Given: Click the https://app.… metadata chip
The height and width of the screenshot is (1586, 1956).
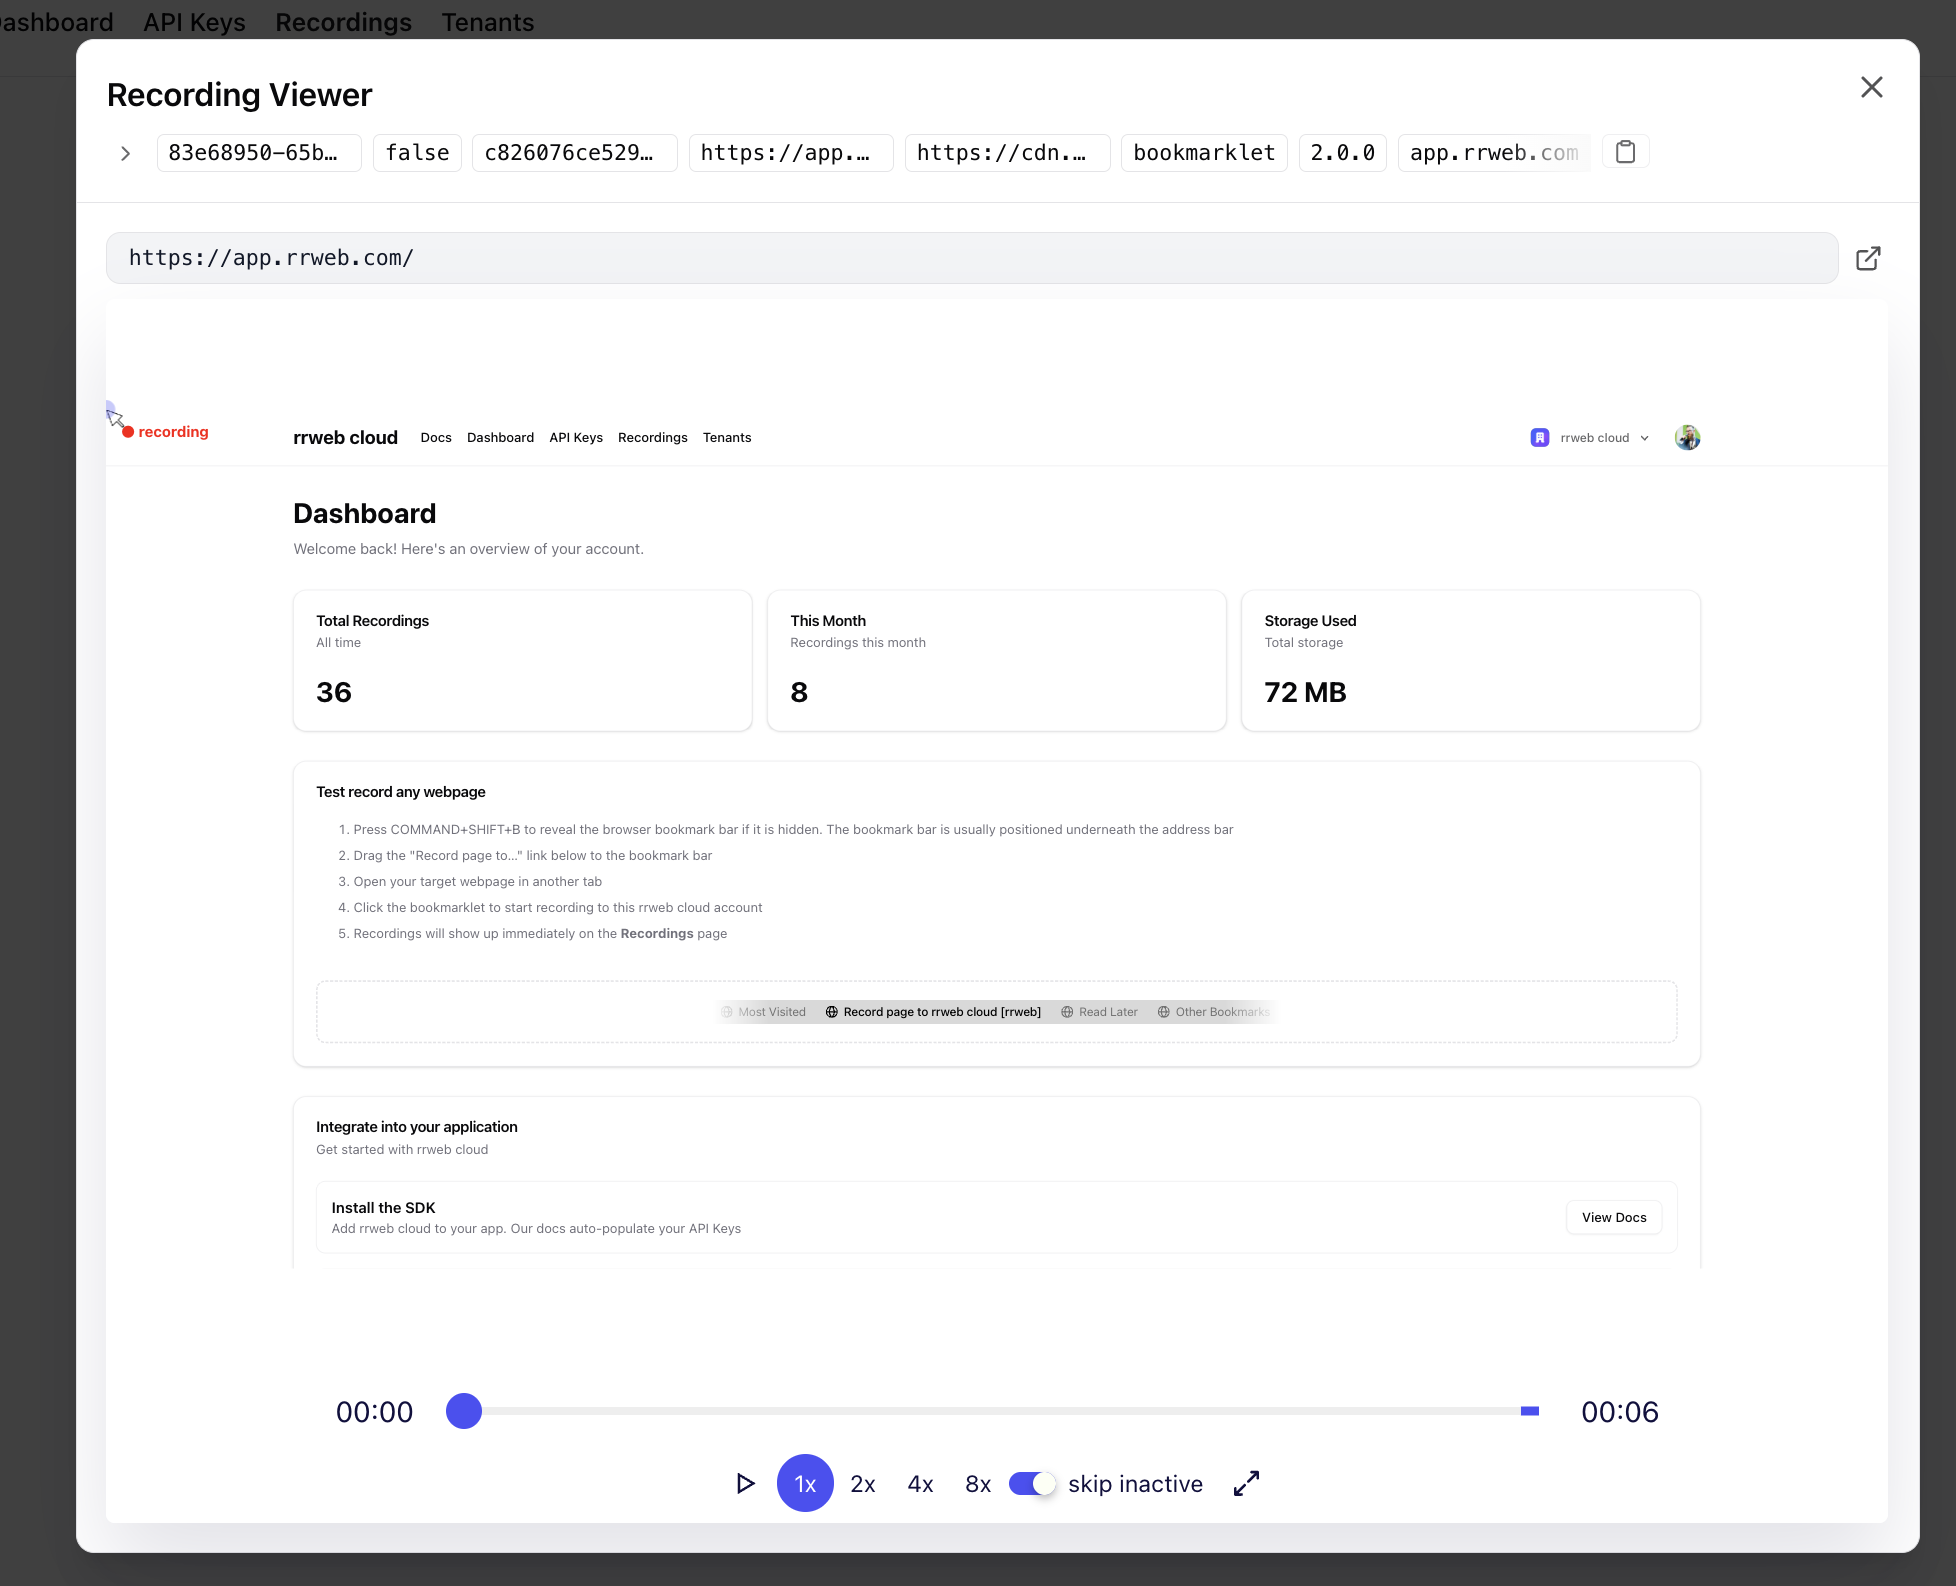Looking at the screenshot, I should click(x=790, y=153).
